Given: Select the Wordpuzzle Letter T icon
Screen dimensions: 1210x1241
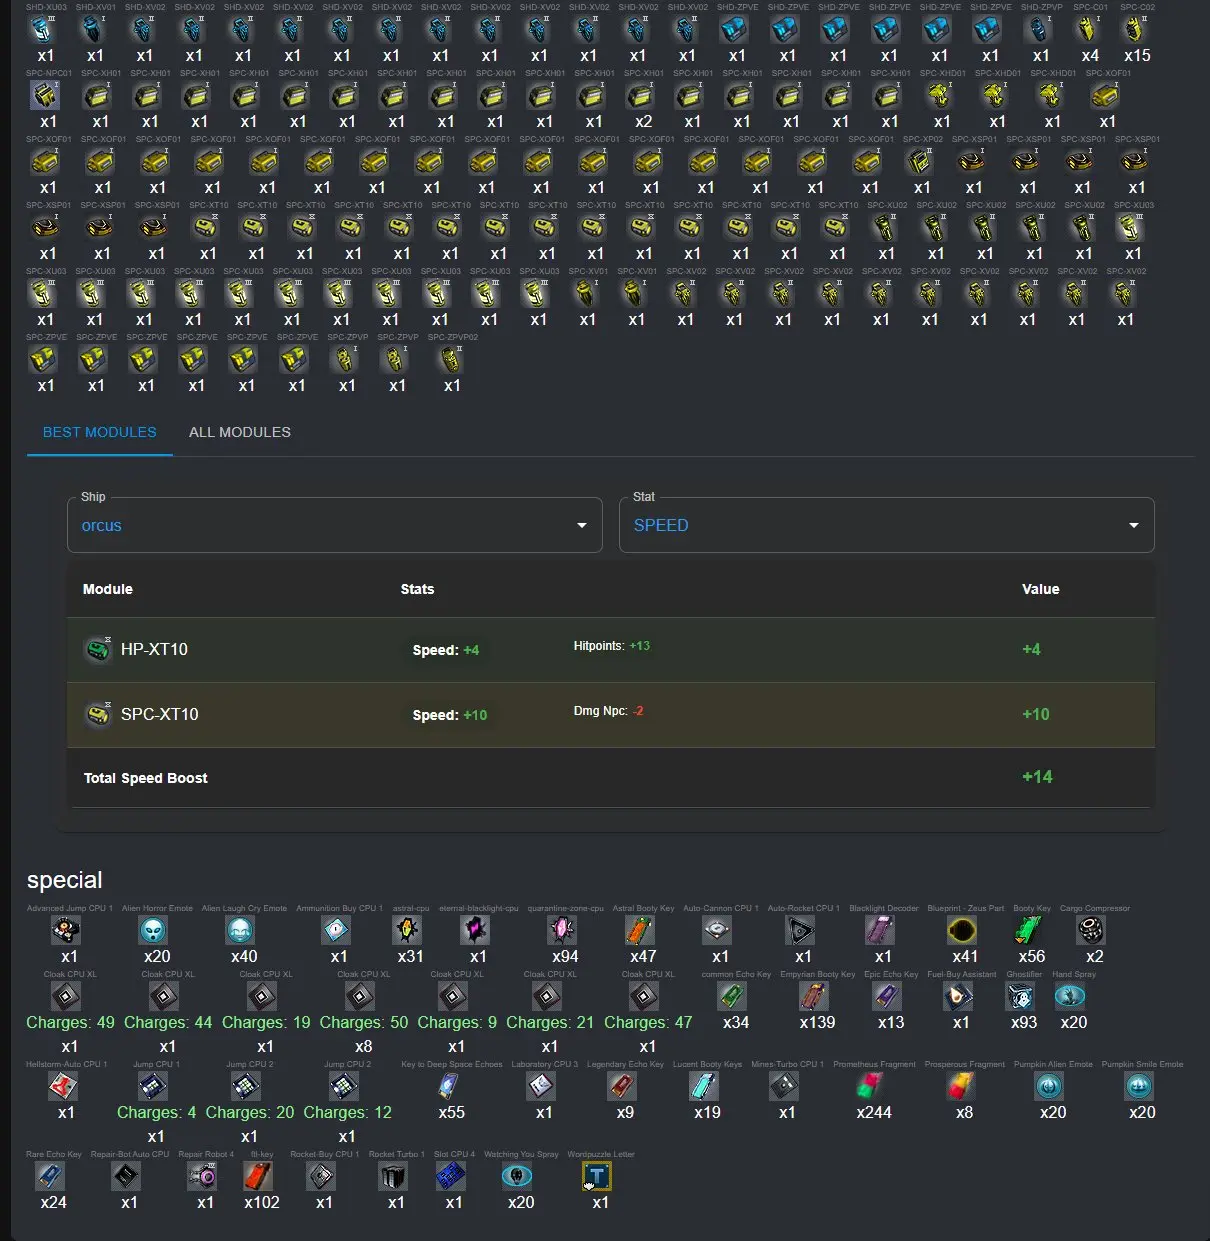Looking at the screenshot, I should point(597,1177).
